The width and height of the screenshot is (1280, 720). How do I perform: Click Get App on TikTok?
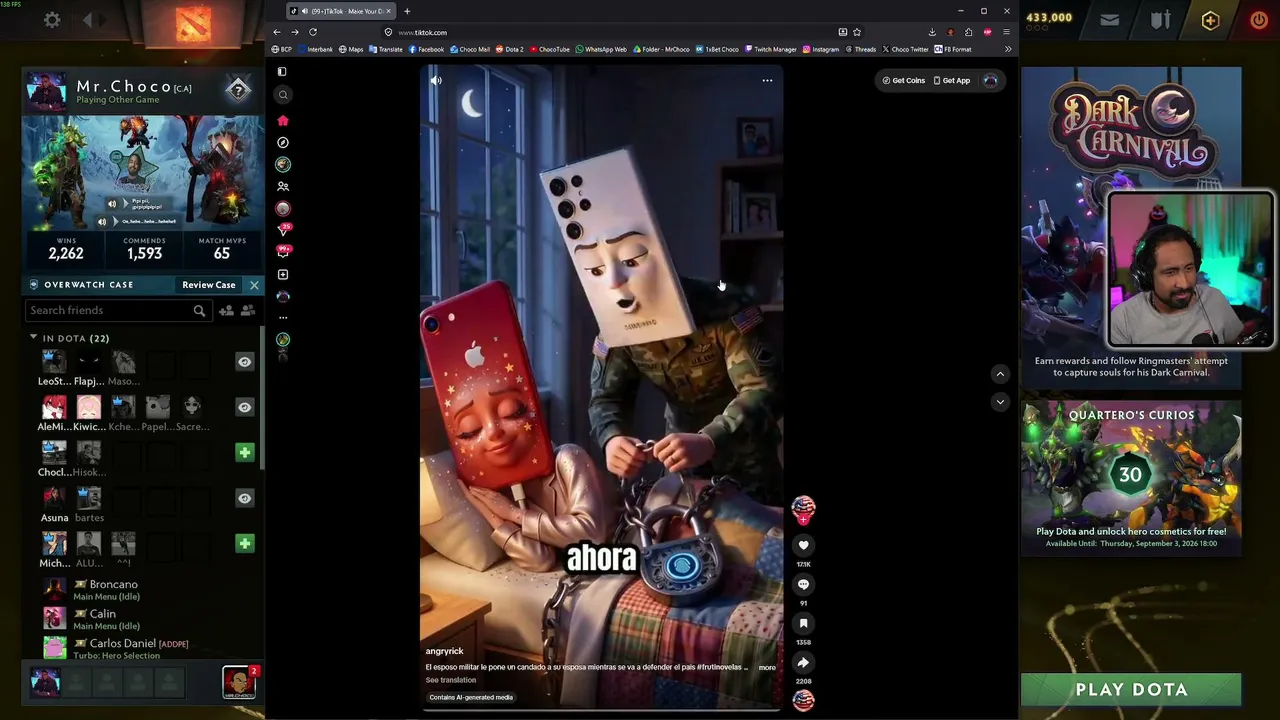tap(951, 80)
